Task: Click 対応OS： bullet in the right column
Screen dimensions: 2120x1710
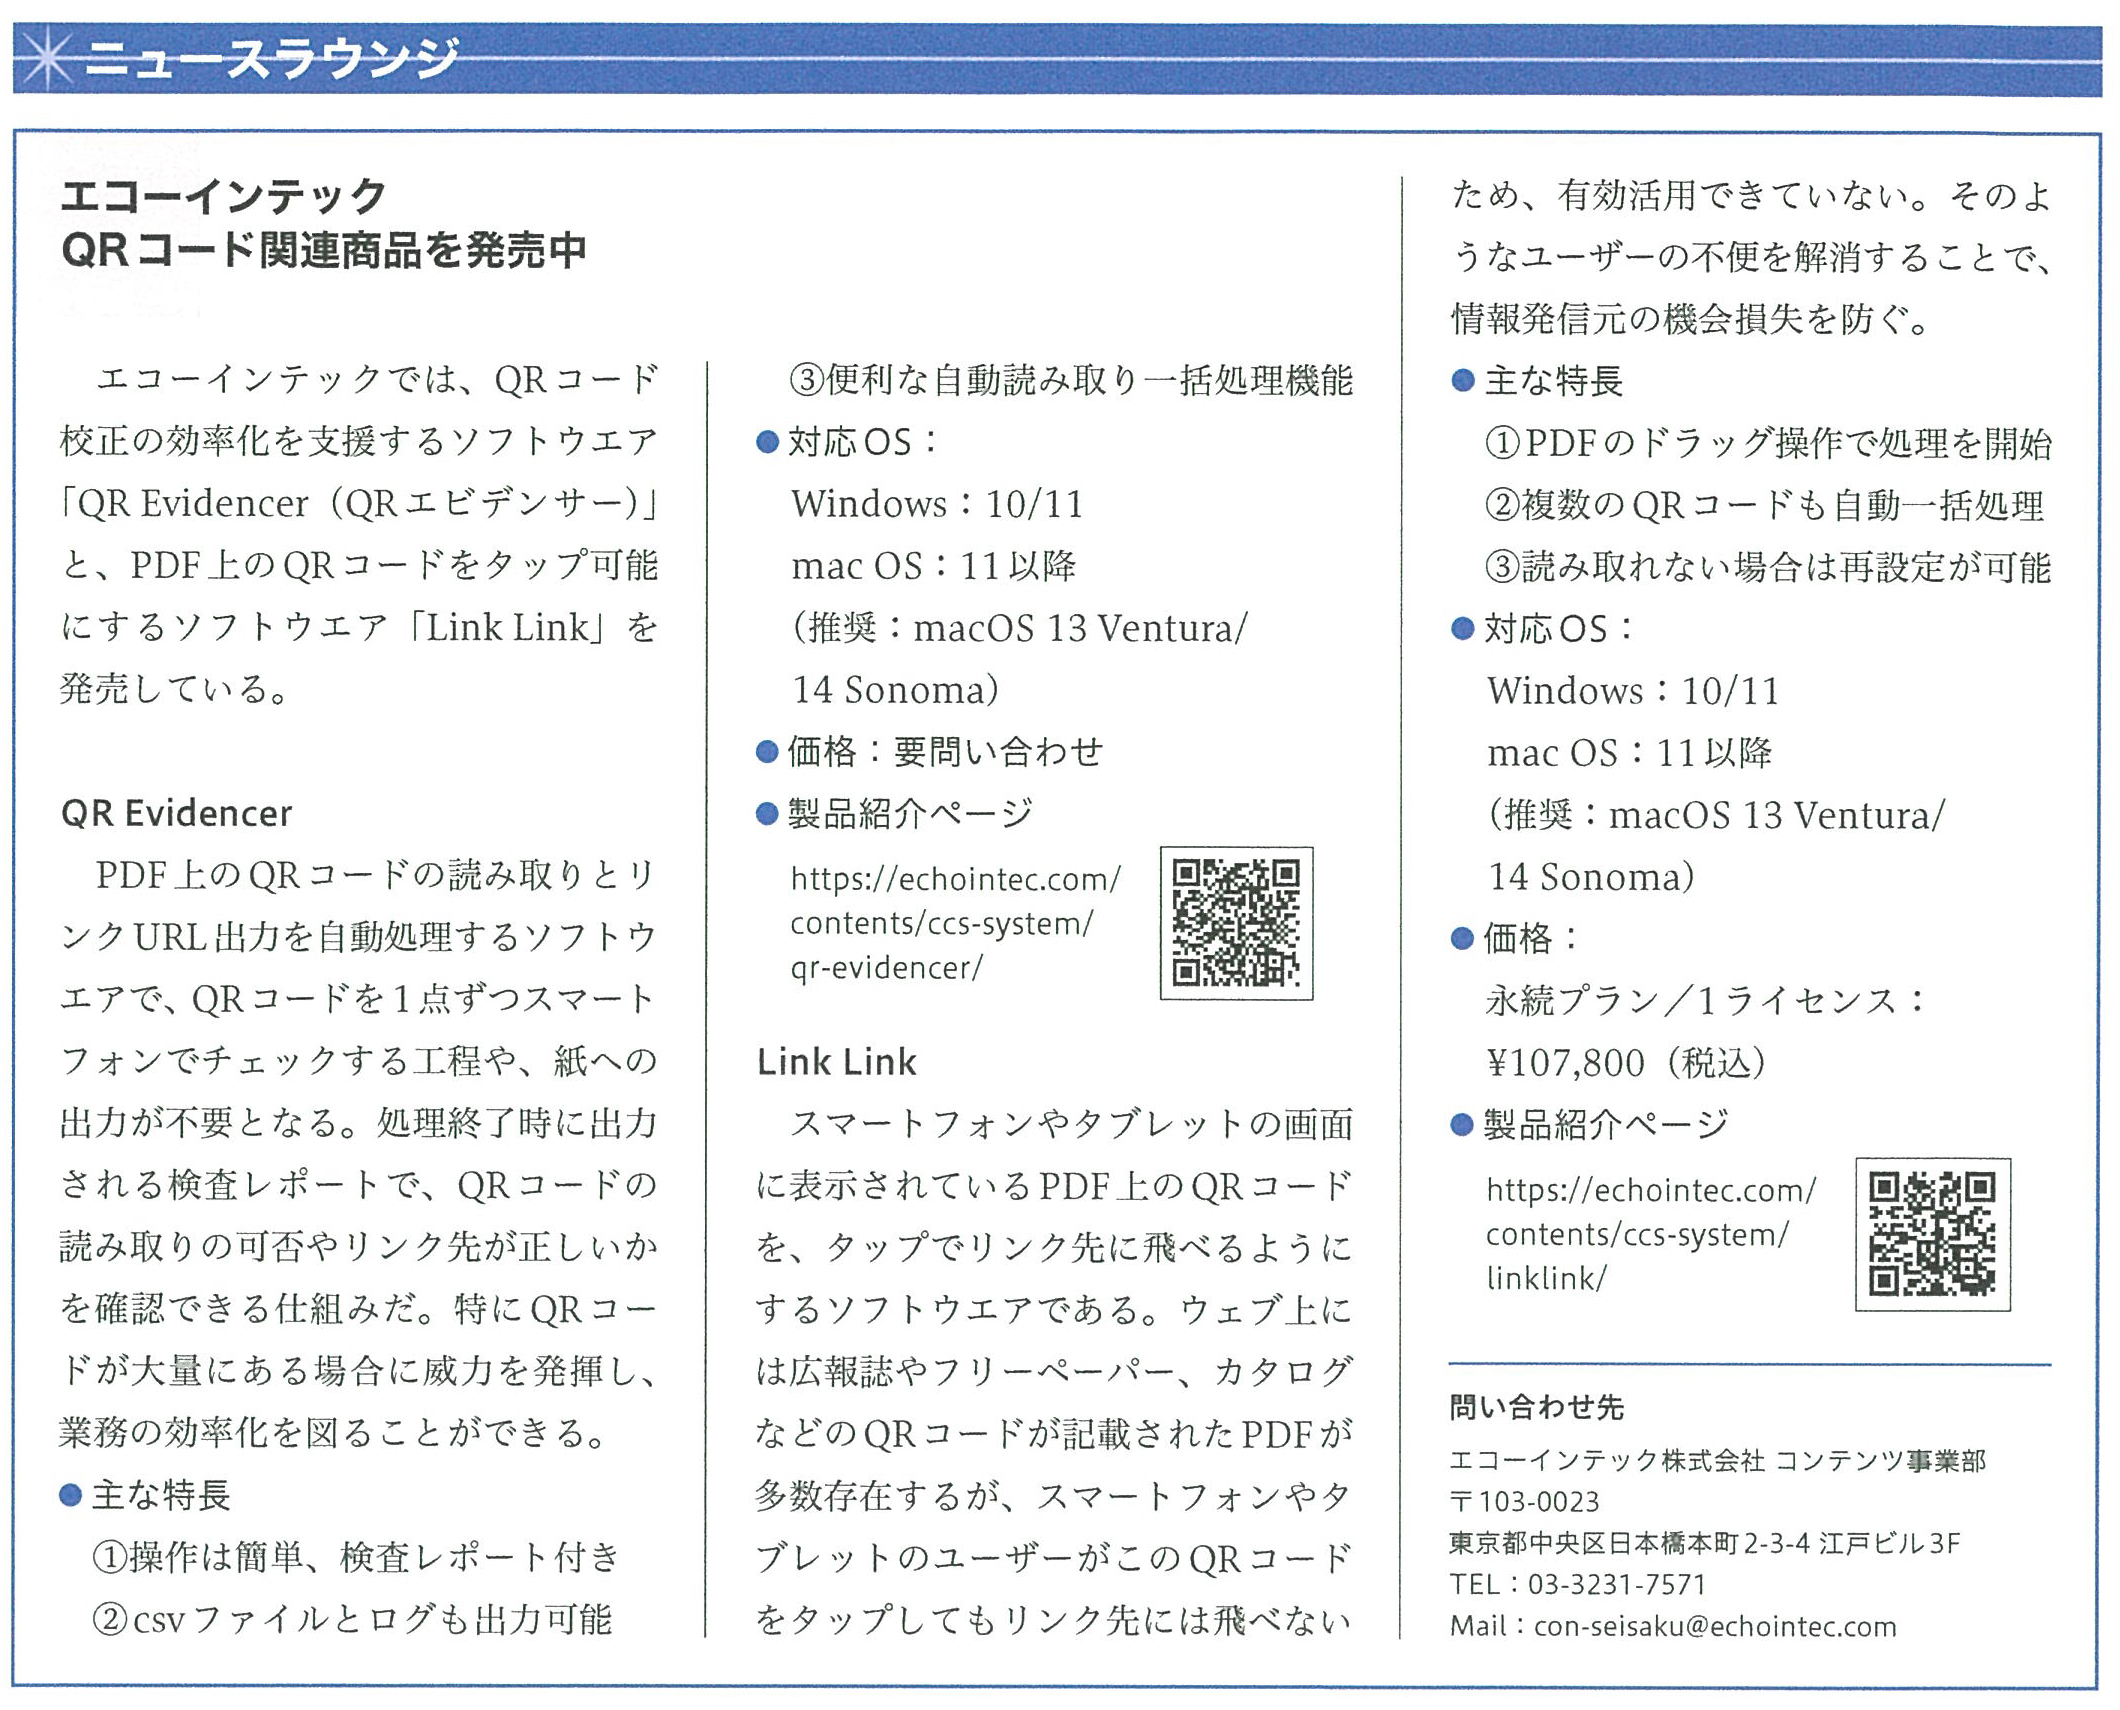Action: click(1543, 629)
